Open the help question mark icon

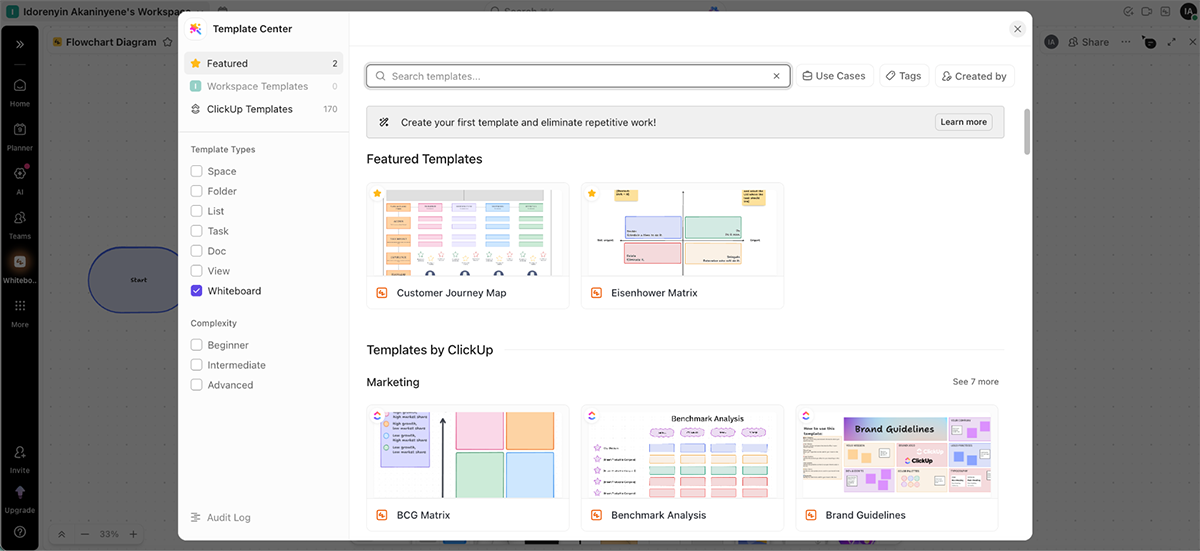point(20,532)
